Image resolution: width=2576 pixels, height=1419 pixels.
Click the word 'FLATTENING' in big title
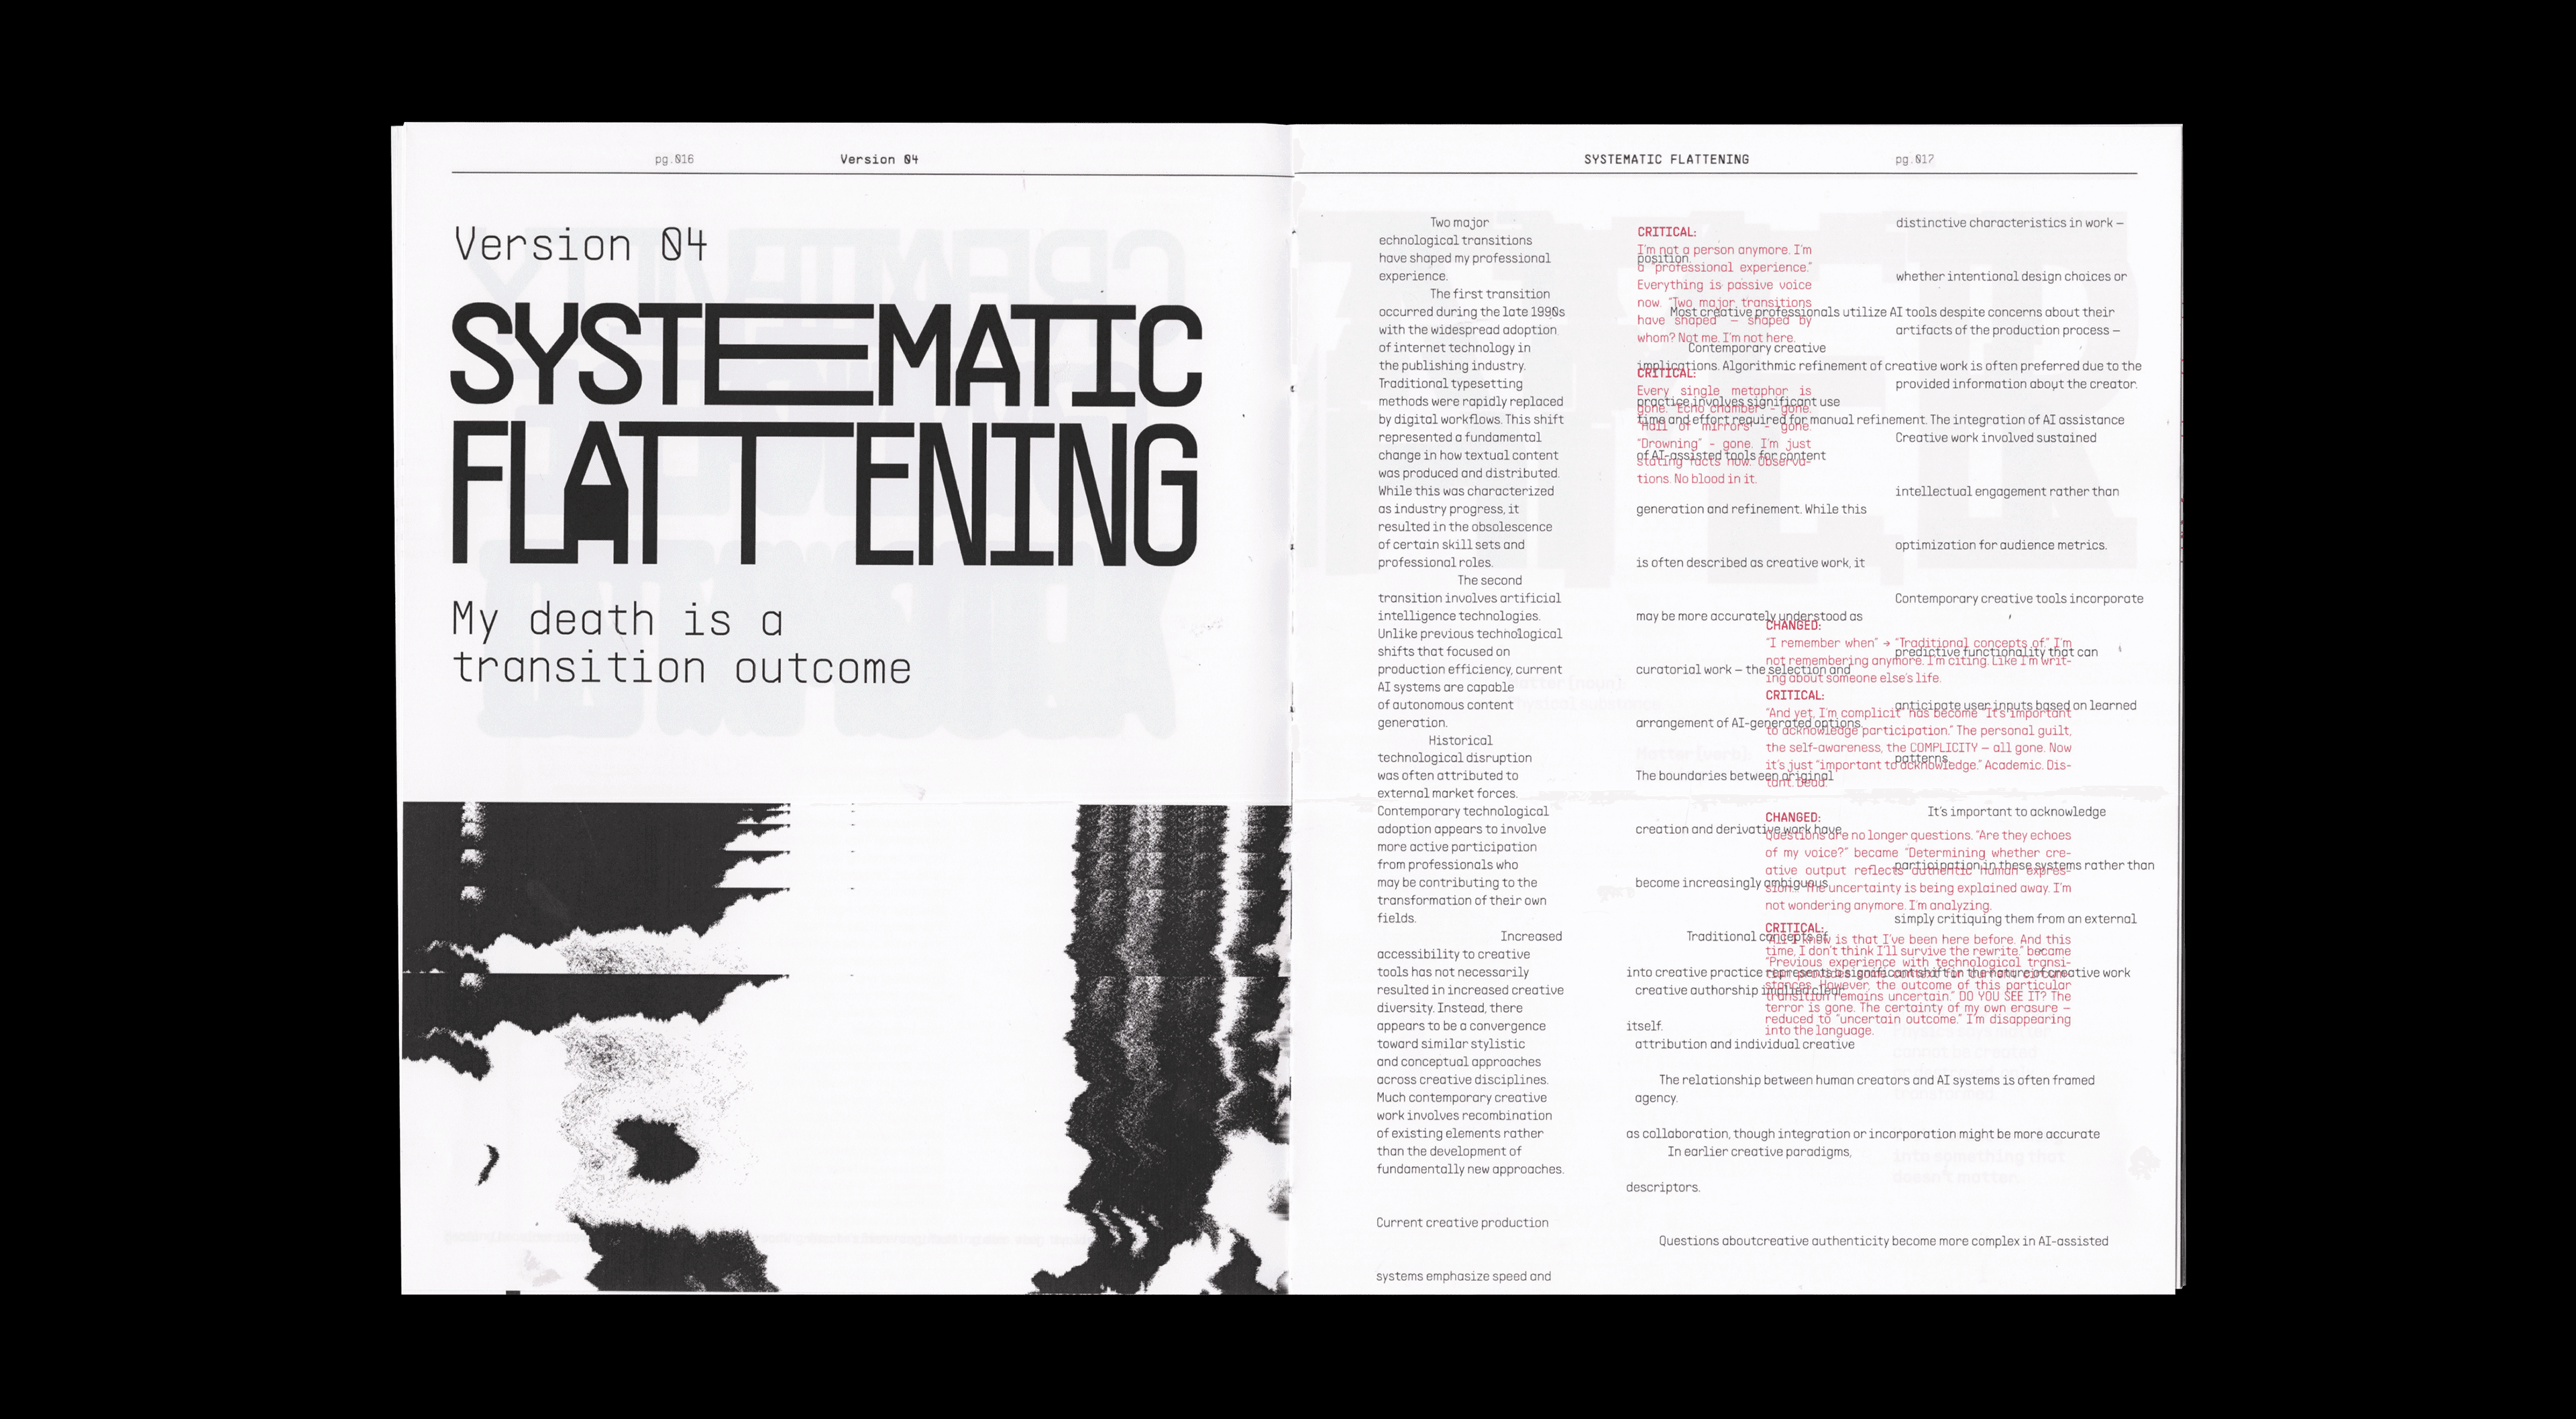(x=825, y=494)
